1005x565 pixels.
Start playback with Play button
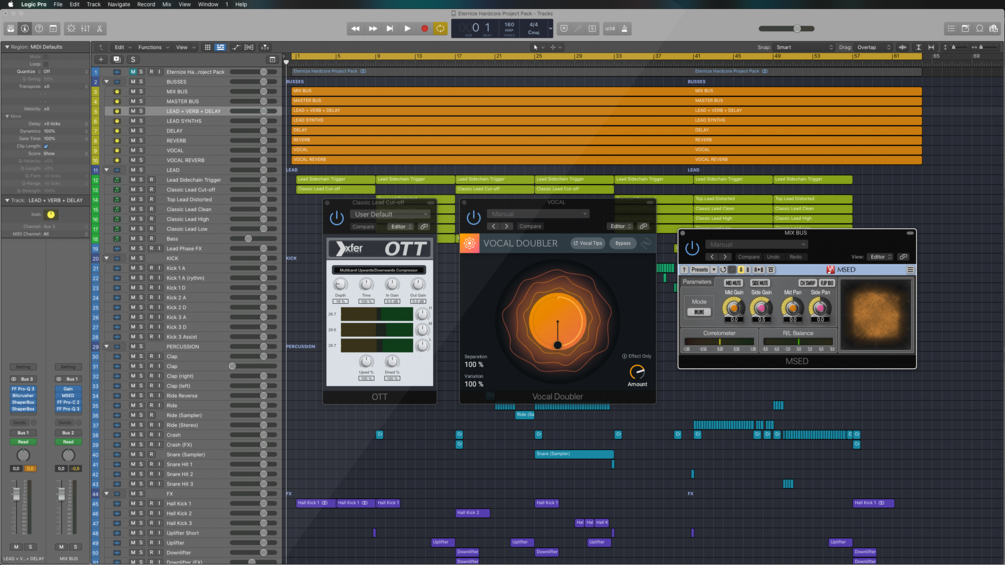[407, 28]
